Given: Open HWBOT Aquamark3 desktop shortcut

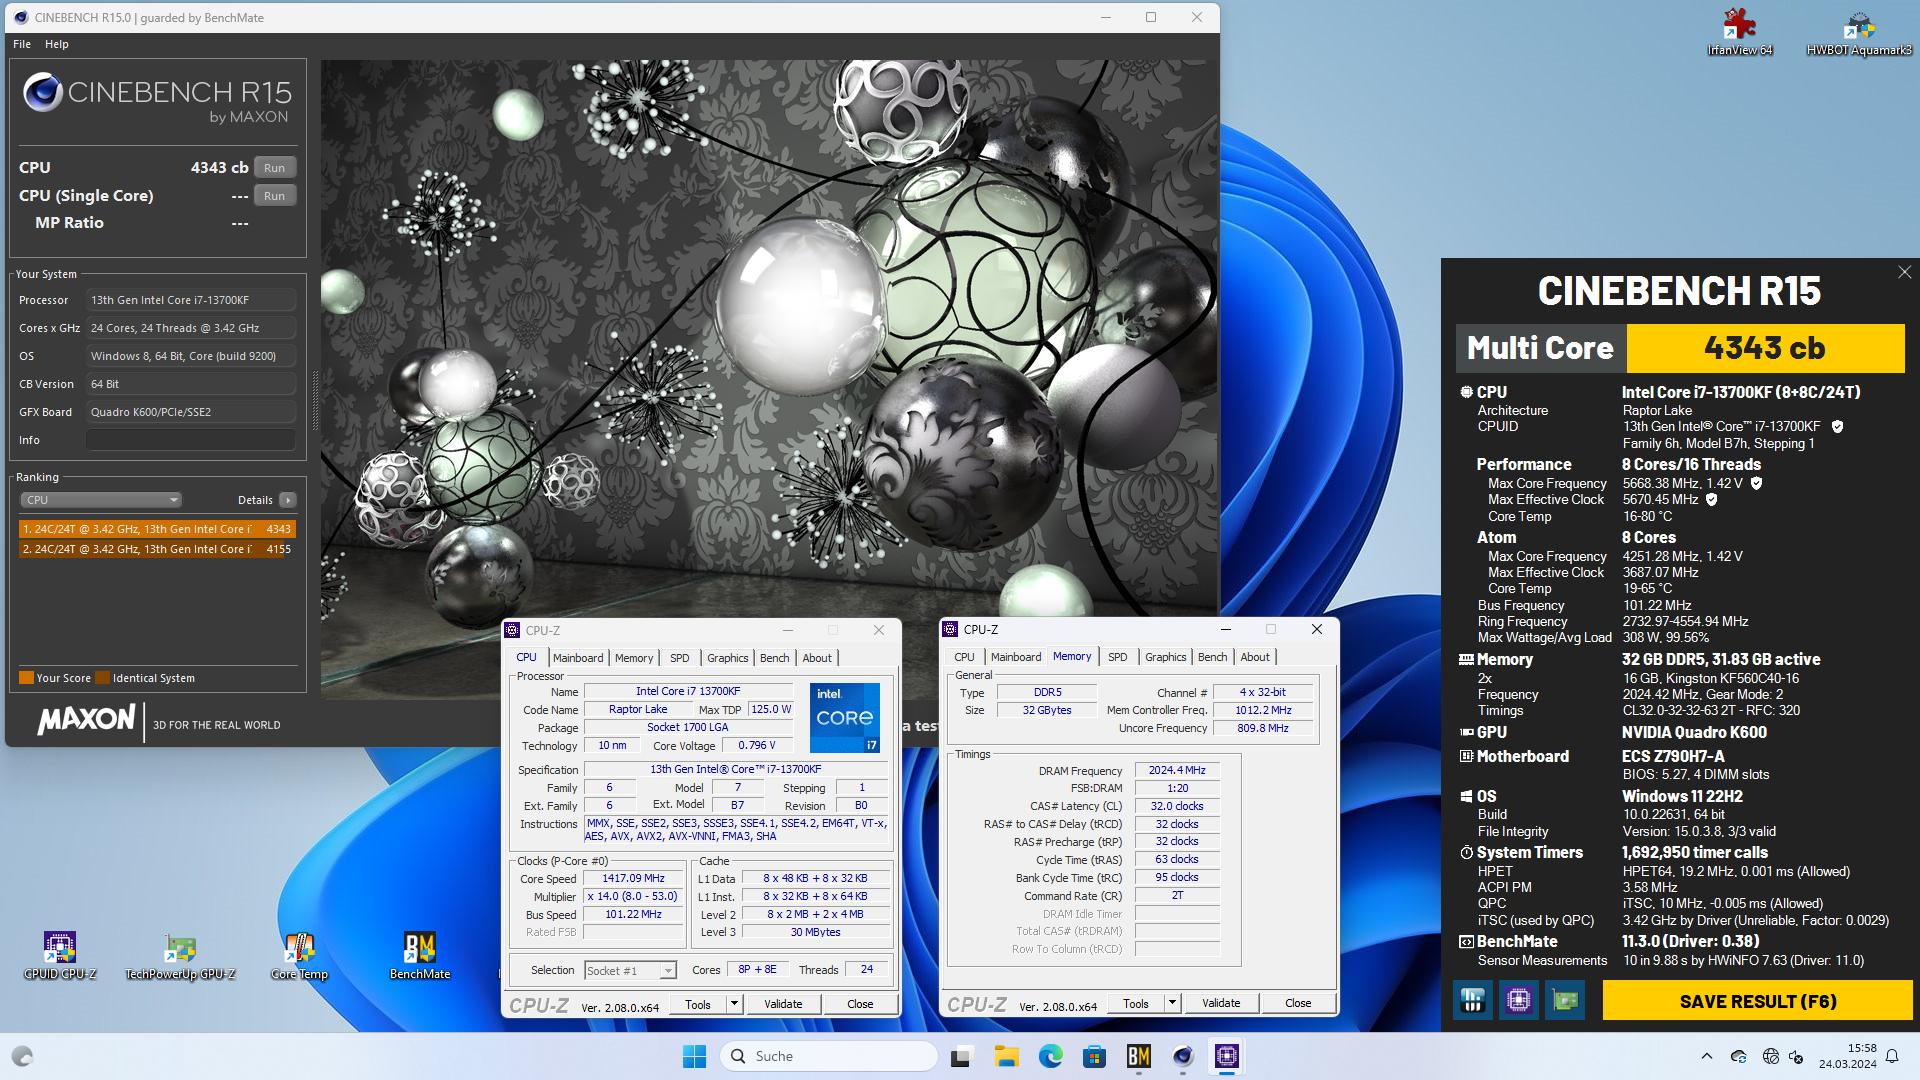Looking at the screenshot, I should (x=1859, y=32).
